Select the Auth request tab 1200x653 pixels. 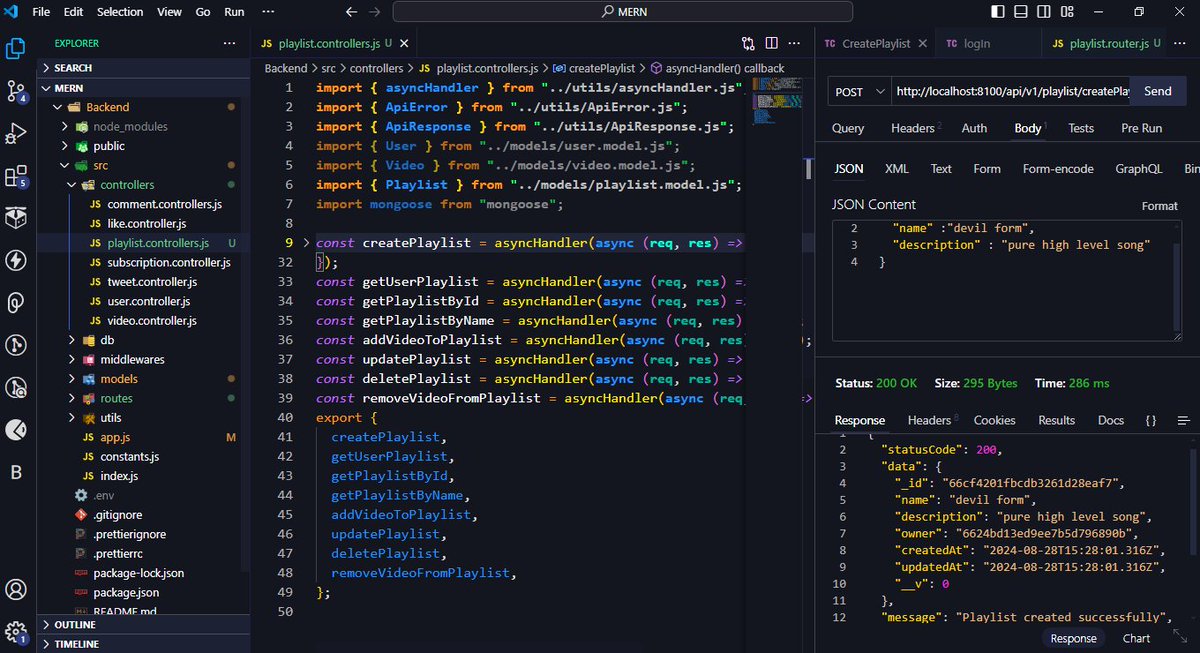click(974, 128)
